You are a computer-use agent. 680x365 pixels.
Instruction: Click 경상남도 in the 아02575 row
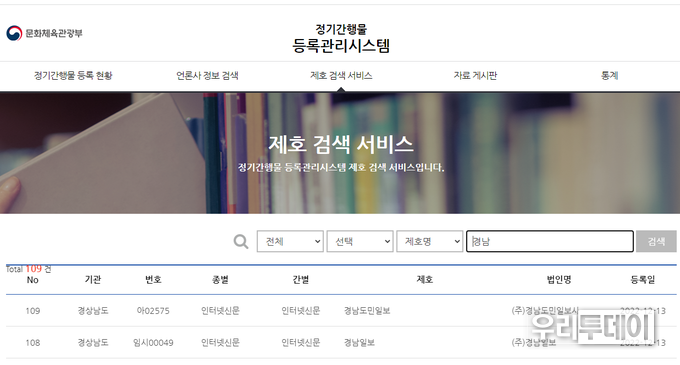pos(93,311)
